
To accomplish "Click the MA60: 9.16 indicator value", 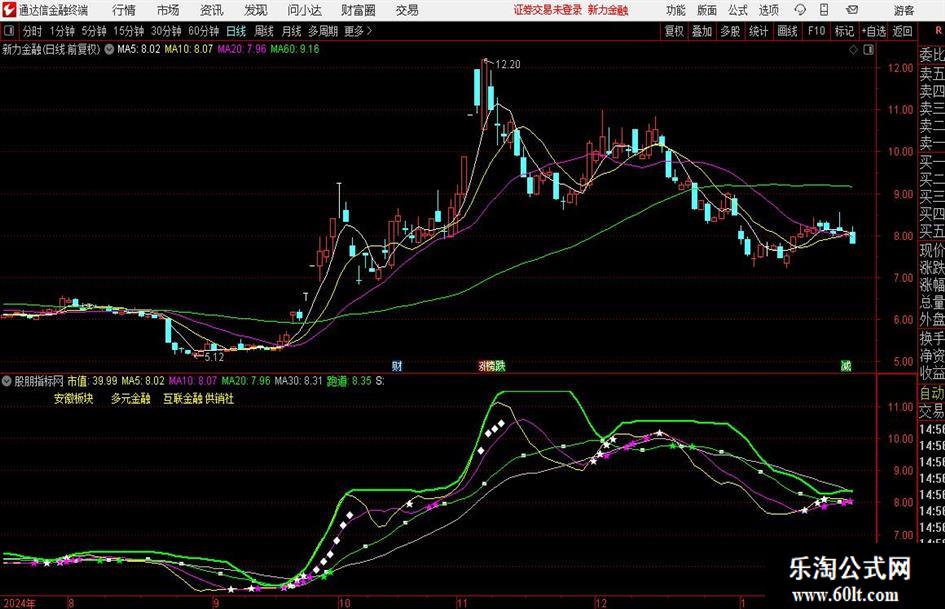I will [295, 49].
